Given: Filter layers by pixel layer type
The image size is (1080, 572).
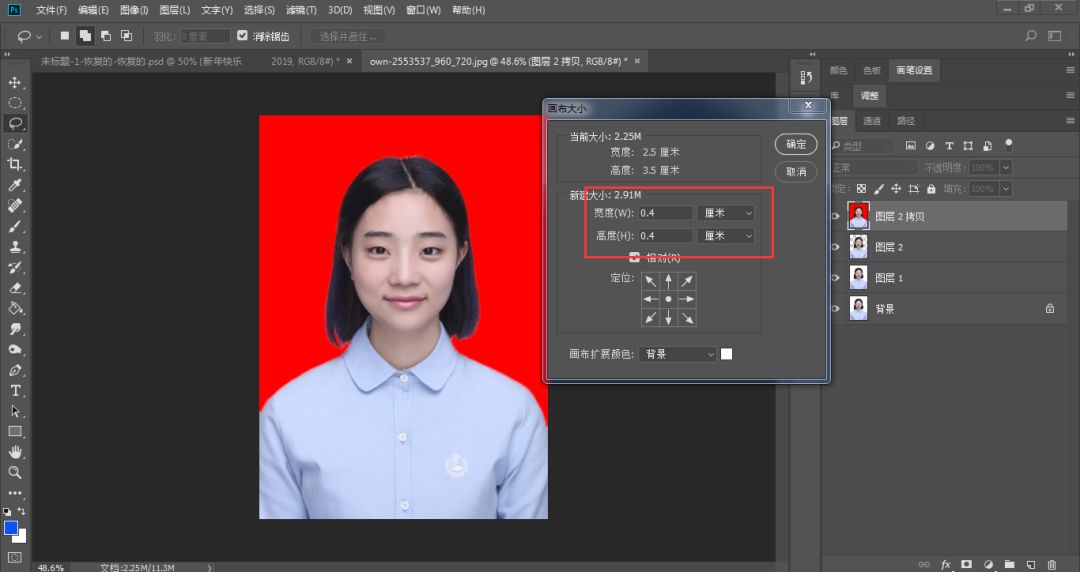Looking at the screenshot, I should tap(911, 145).
